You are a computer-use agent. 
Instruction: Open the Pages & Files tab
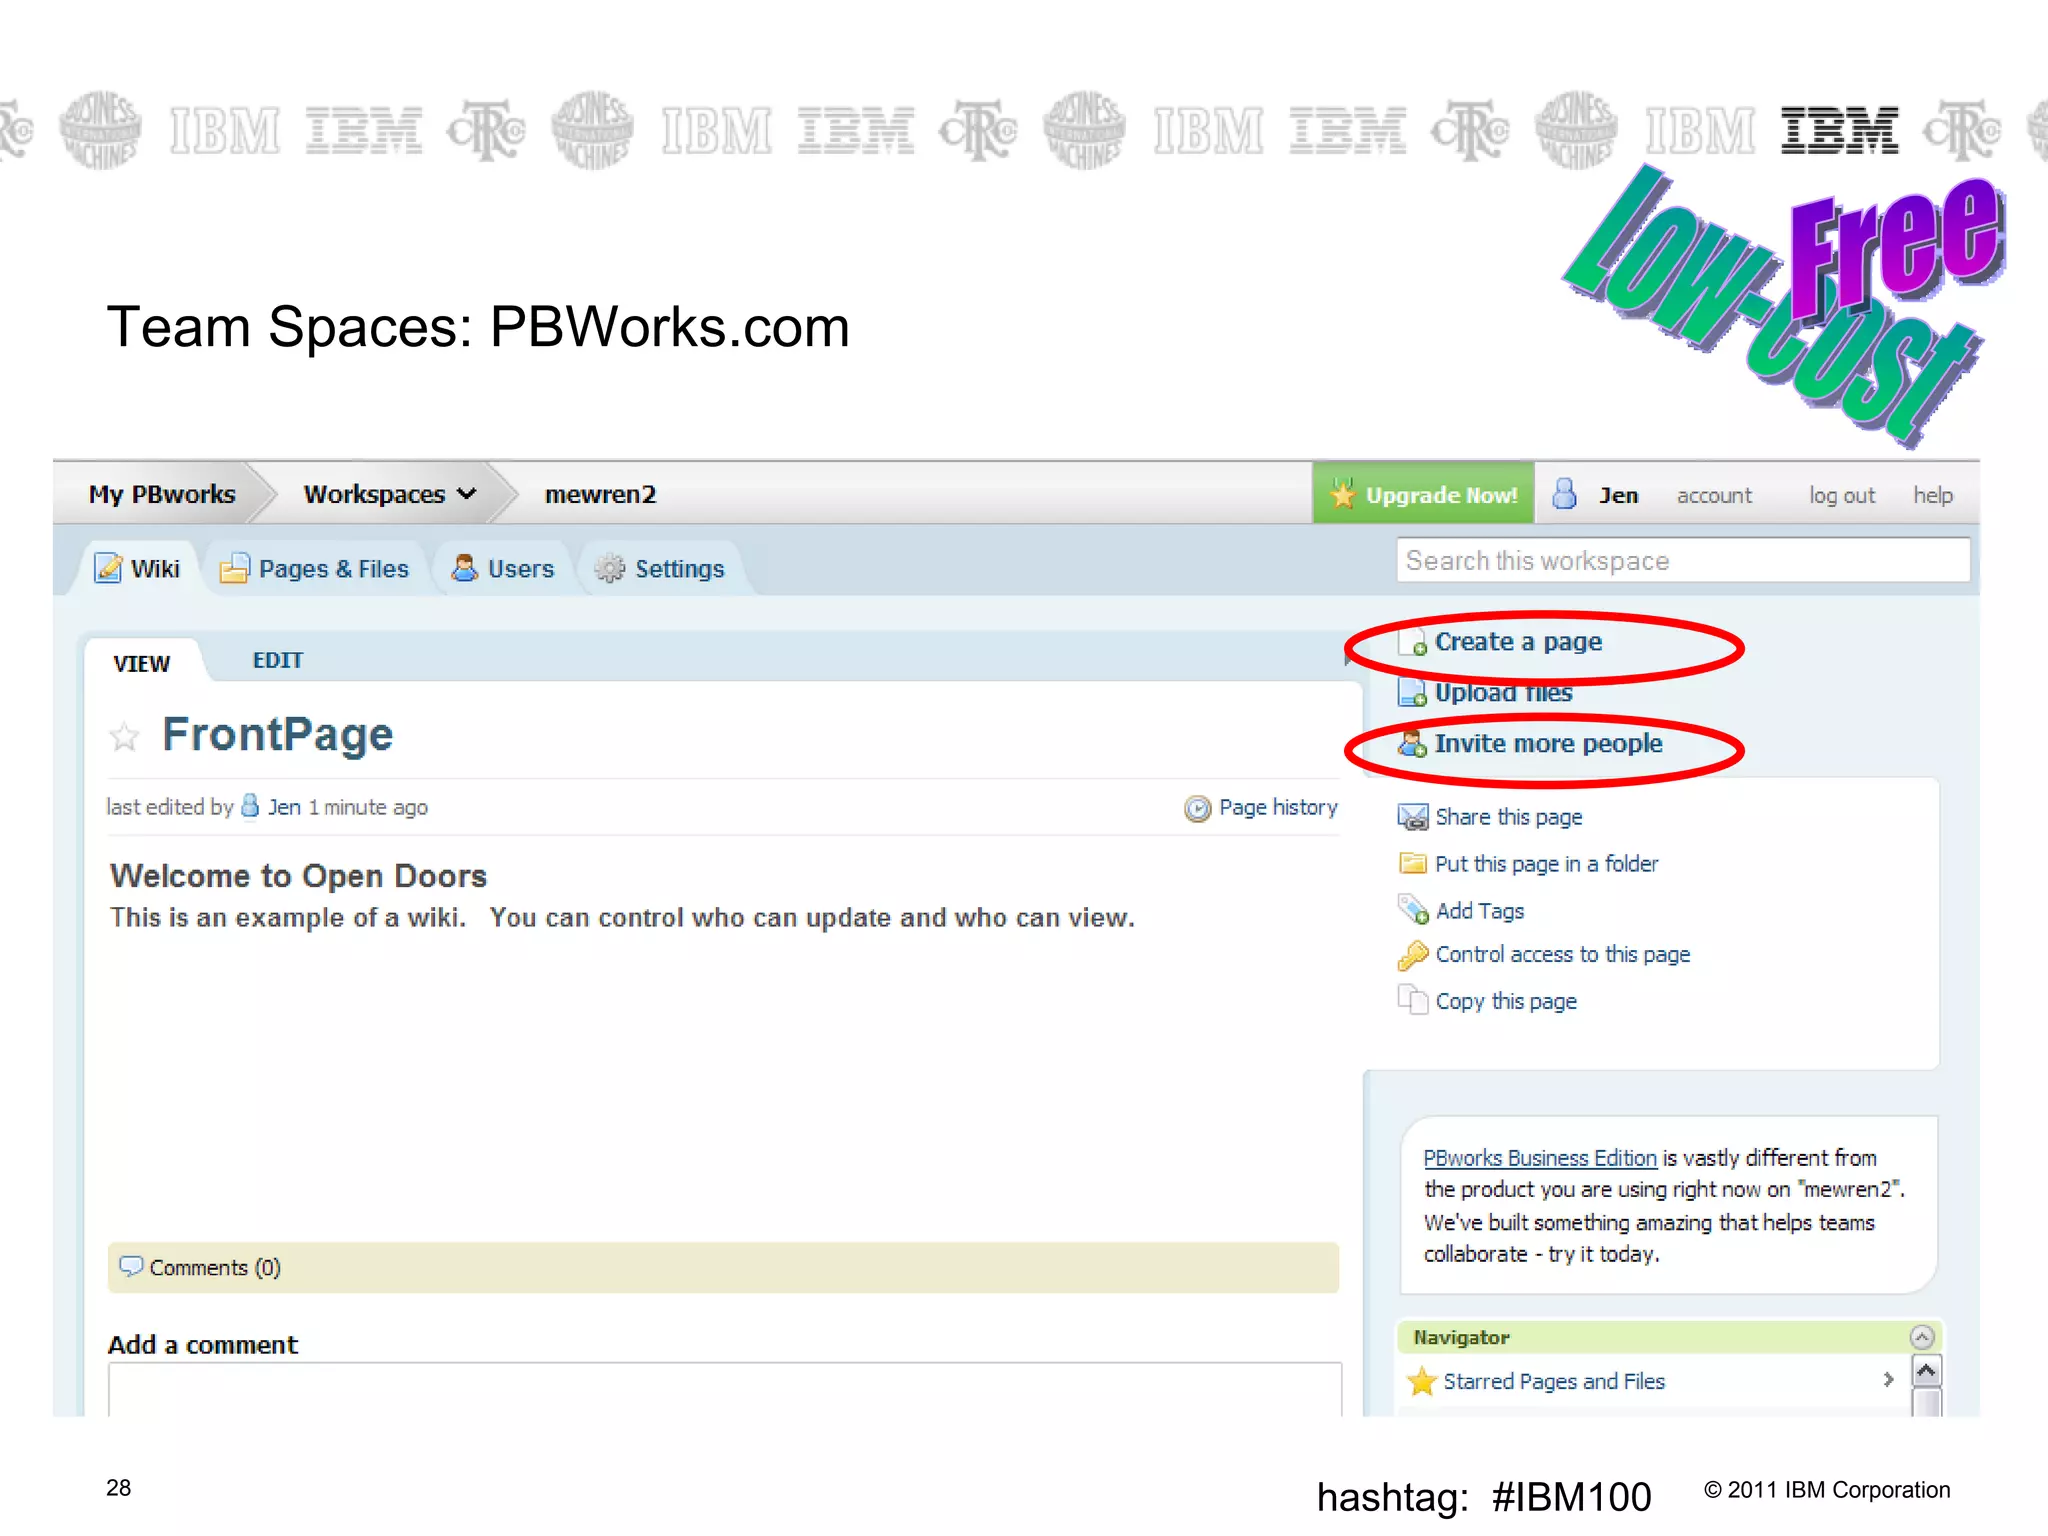coord(315,568)
